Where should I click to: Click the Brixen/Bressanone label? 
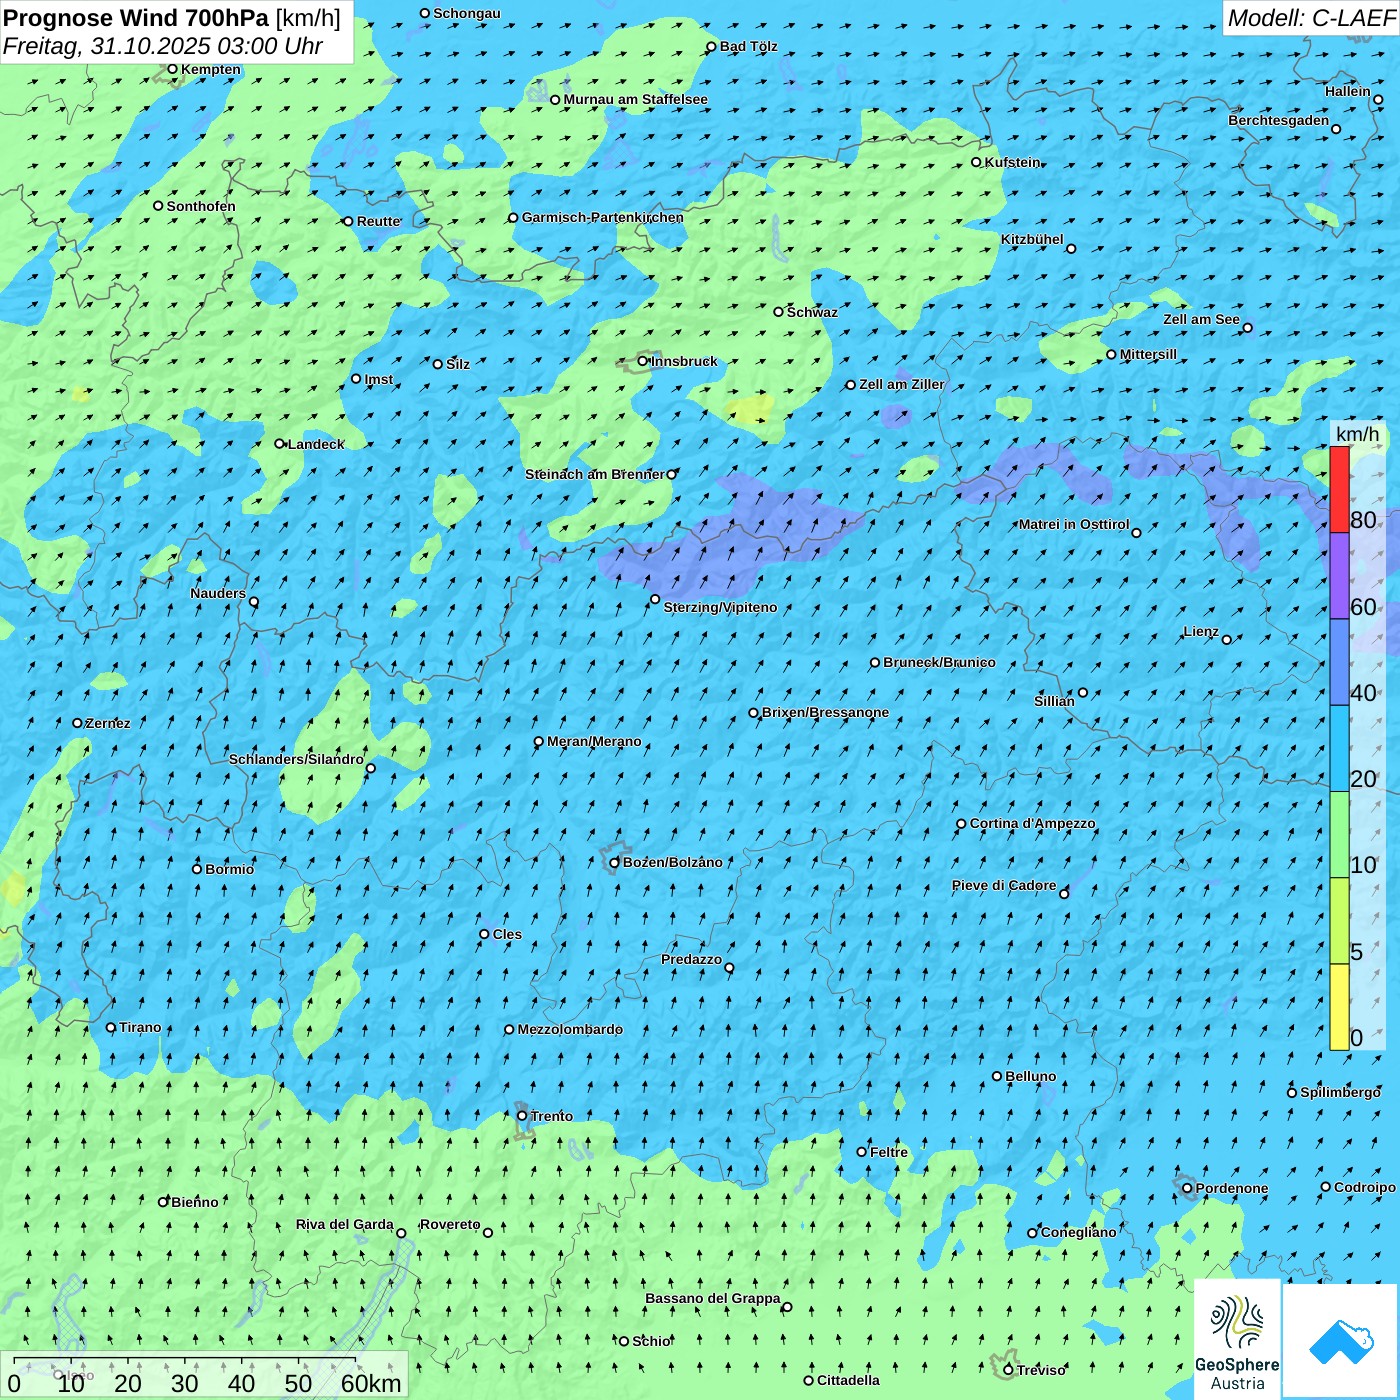825,712
